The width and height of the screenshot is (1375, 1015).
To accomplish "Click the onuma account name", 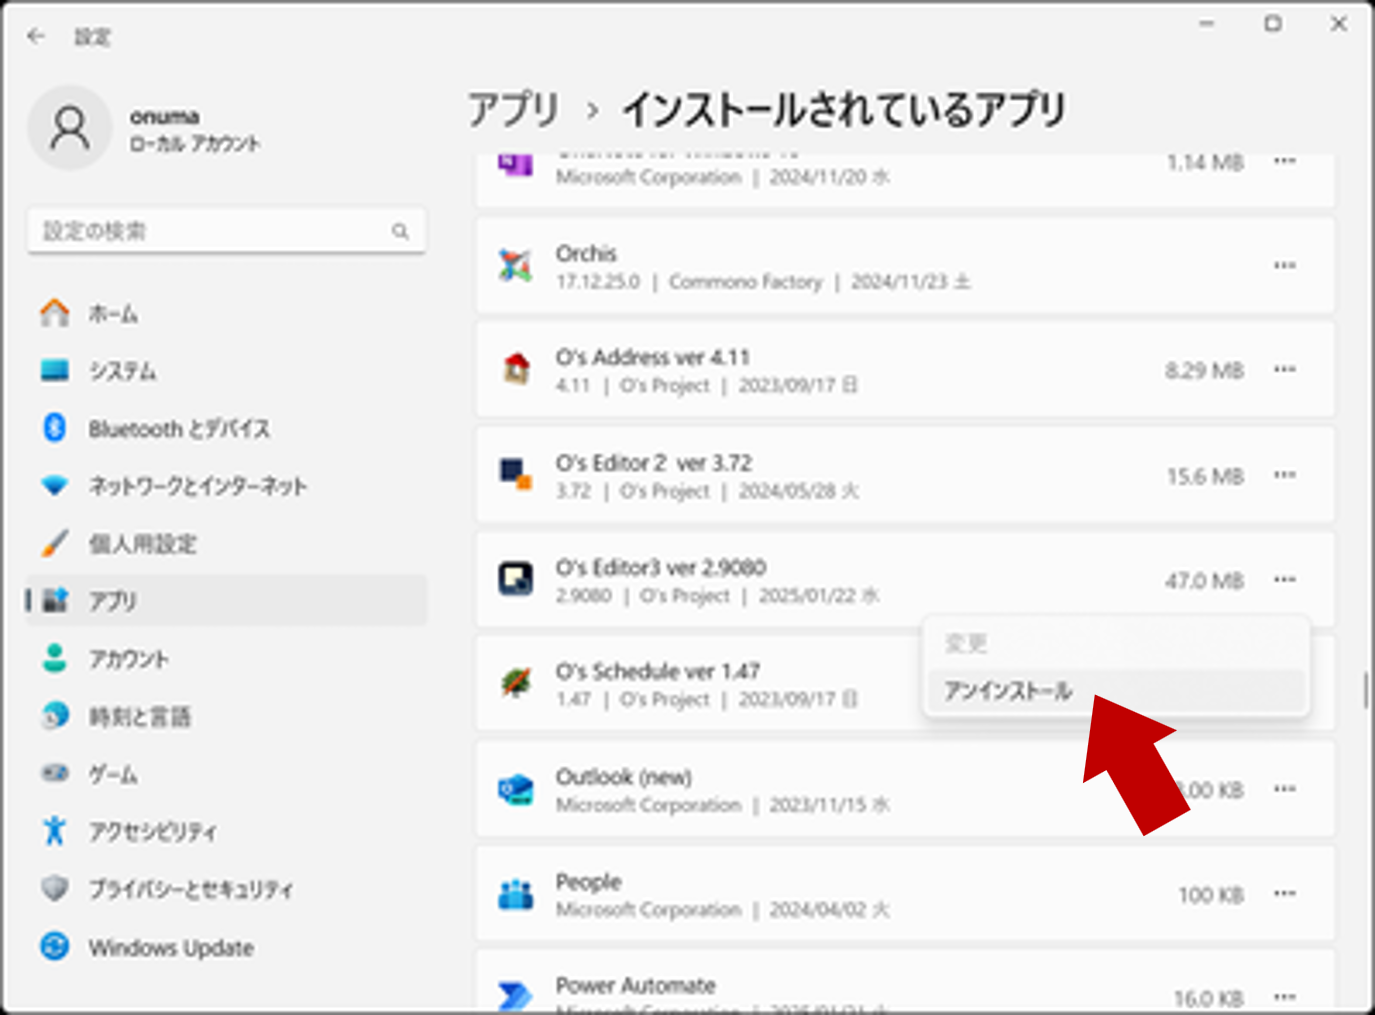I will [x=165, y=117].
